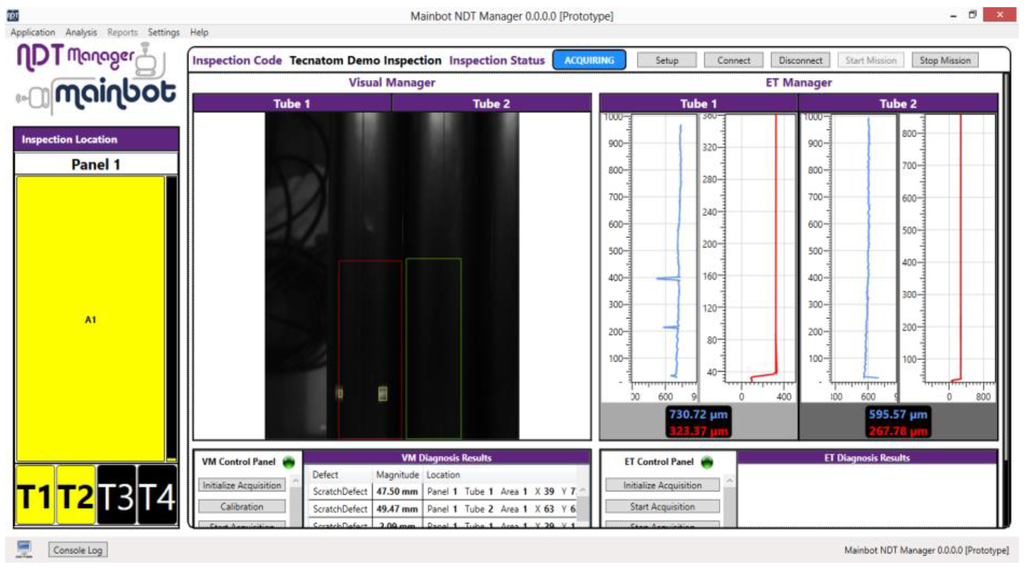Toggle the ACQUIRING status button

tap(589, 60)
